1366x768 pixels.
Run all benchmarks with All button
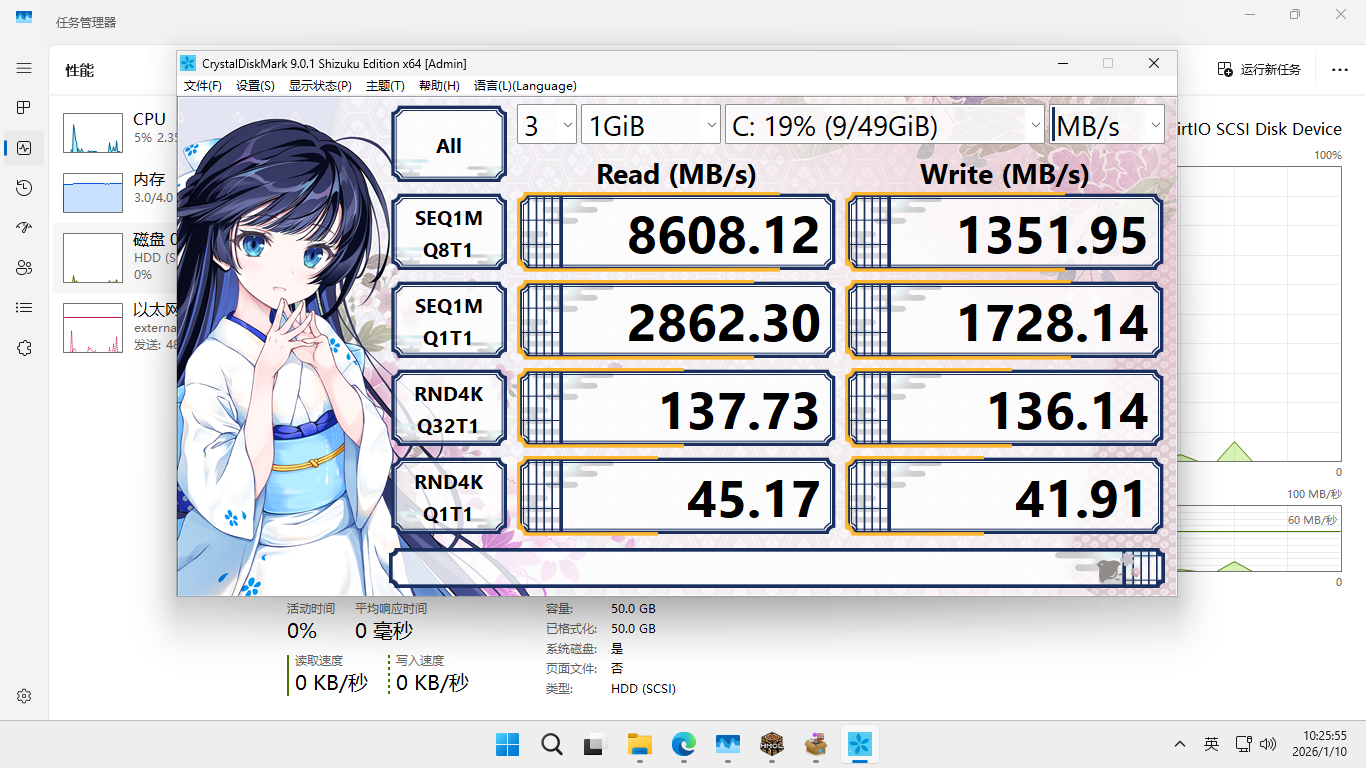(449, 146)
